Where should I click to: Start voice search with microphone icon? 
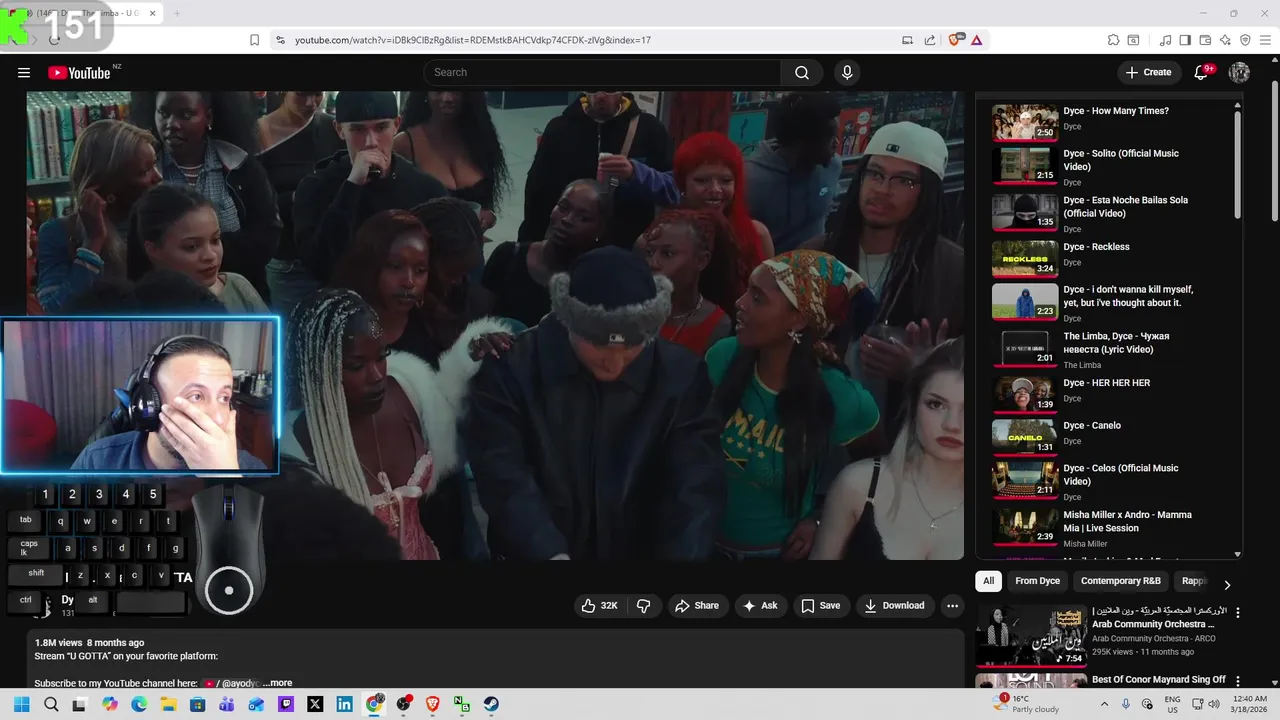coord(847,72)
